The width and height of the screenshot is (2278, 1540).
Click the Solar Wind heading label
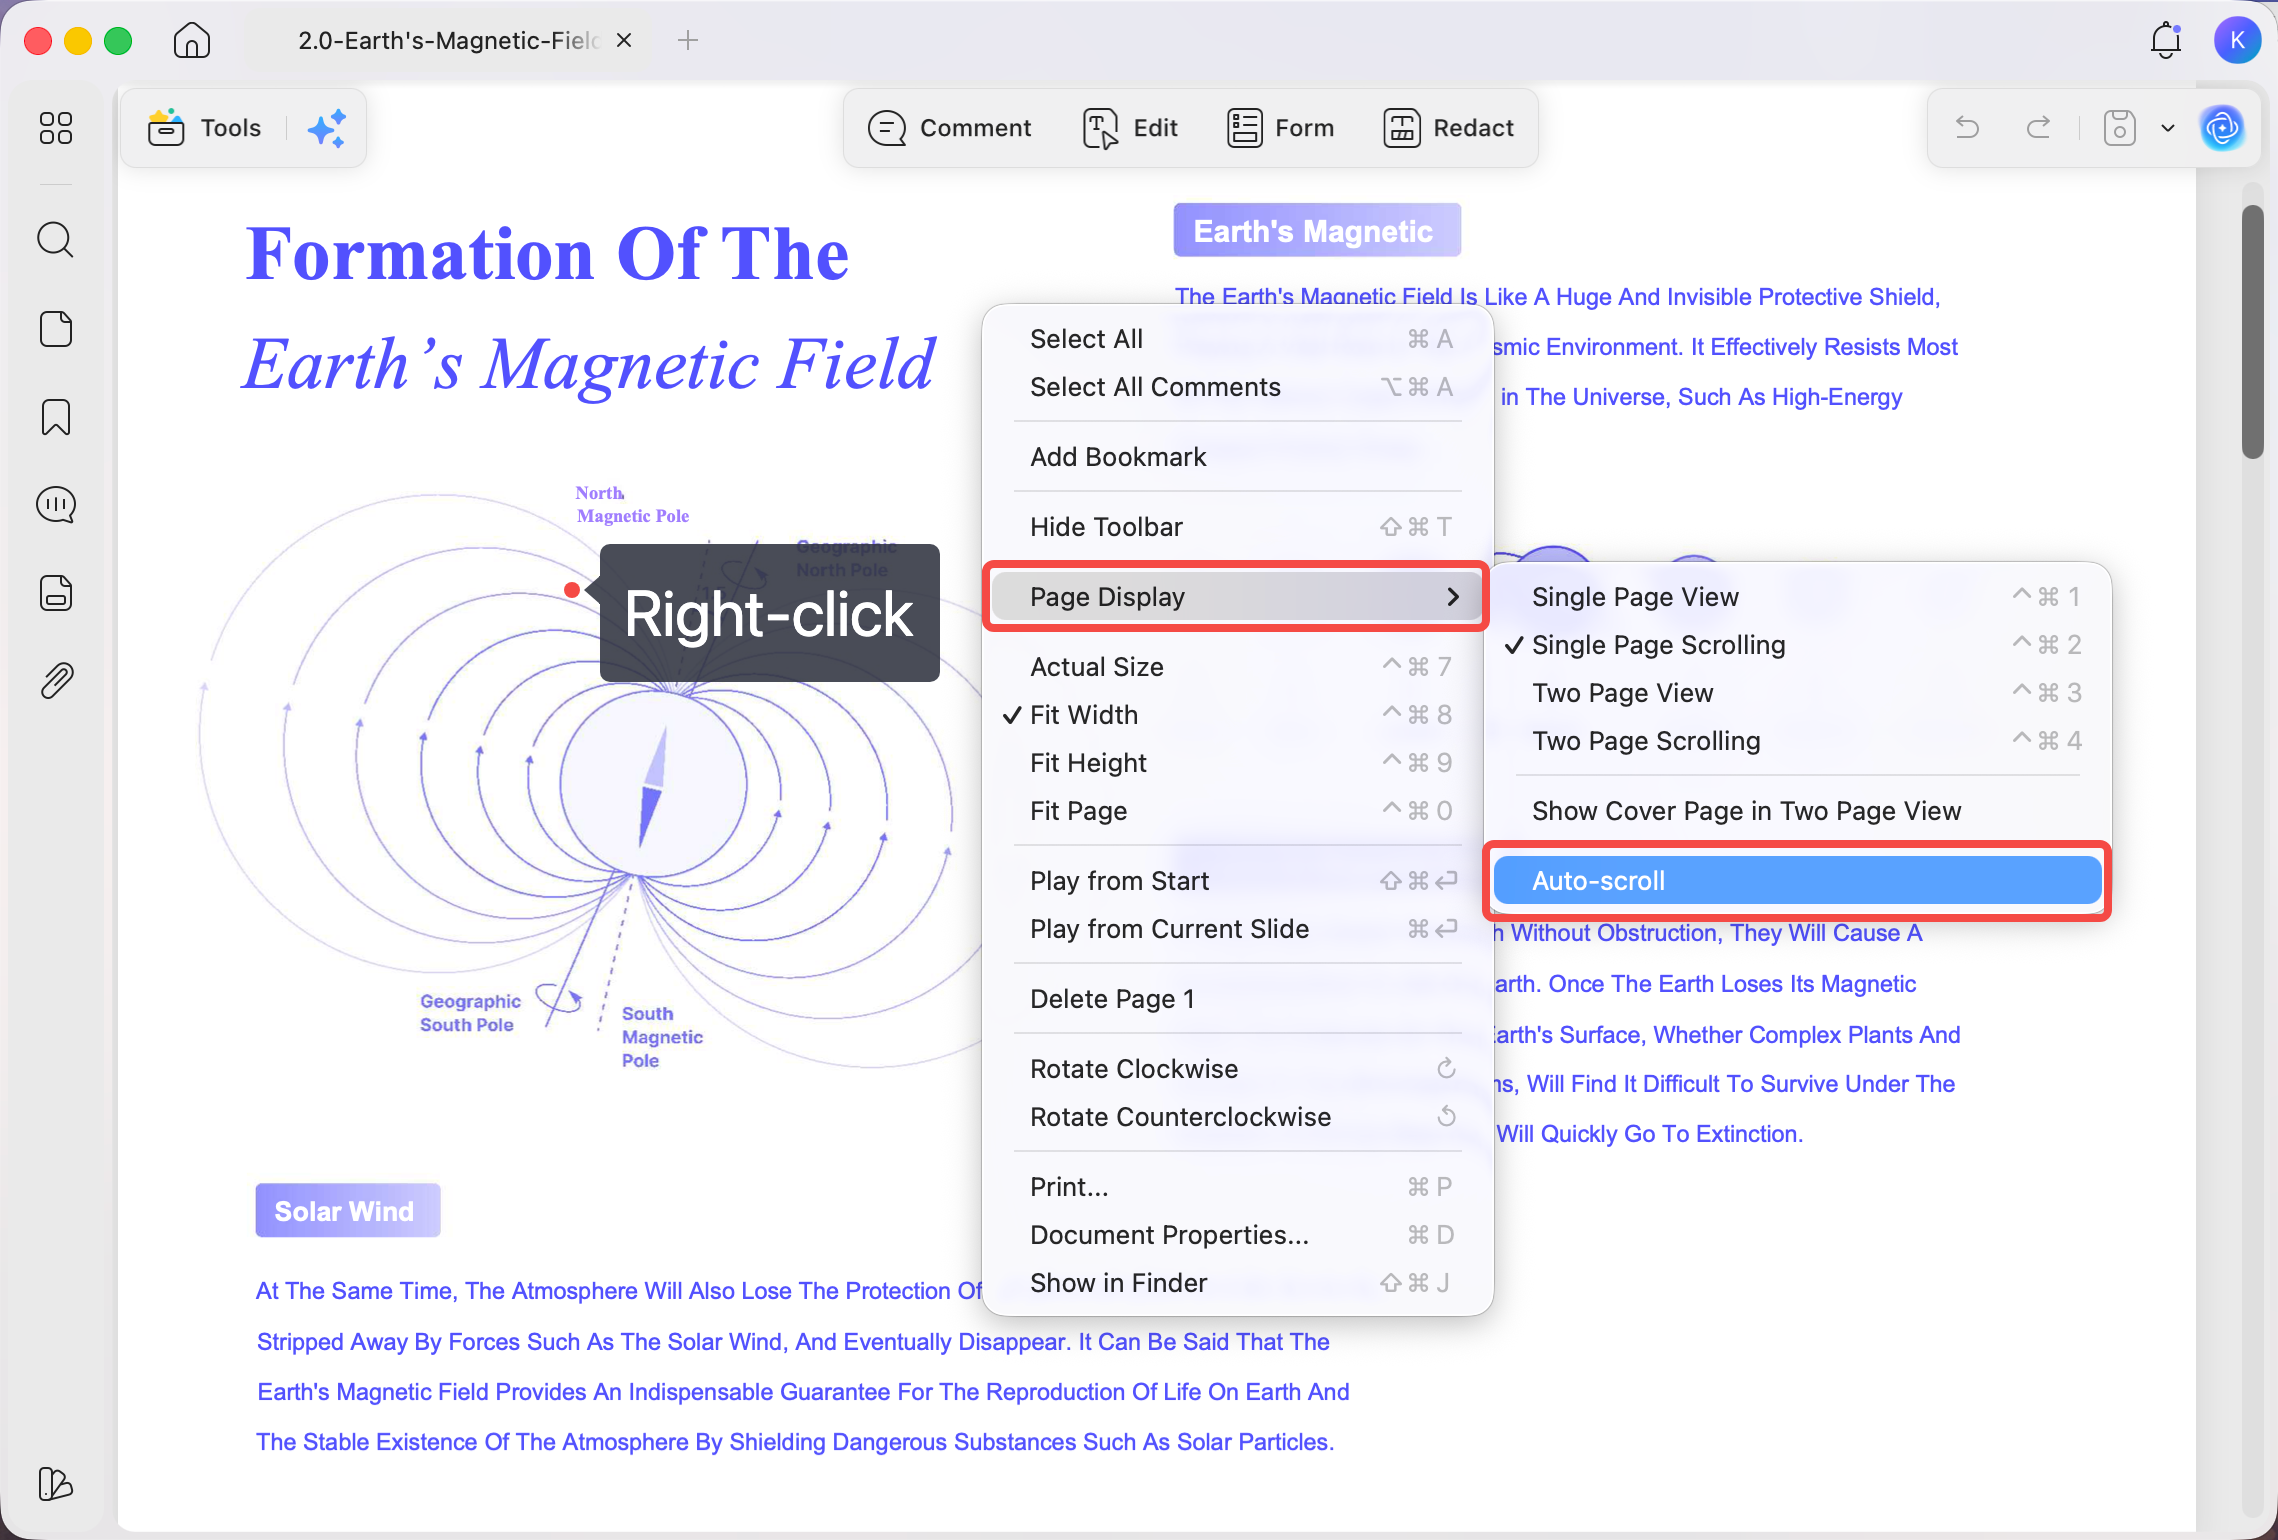pos(347,1211)
